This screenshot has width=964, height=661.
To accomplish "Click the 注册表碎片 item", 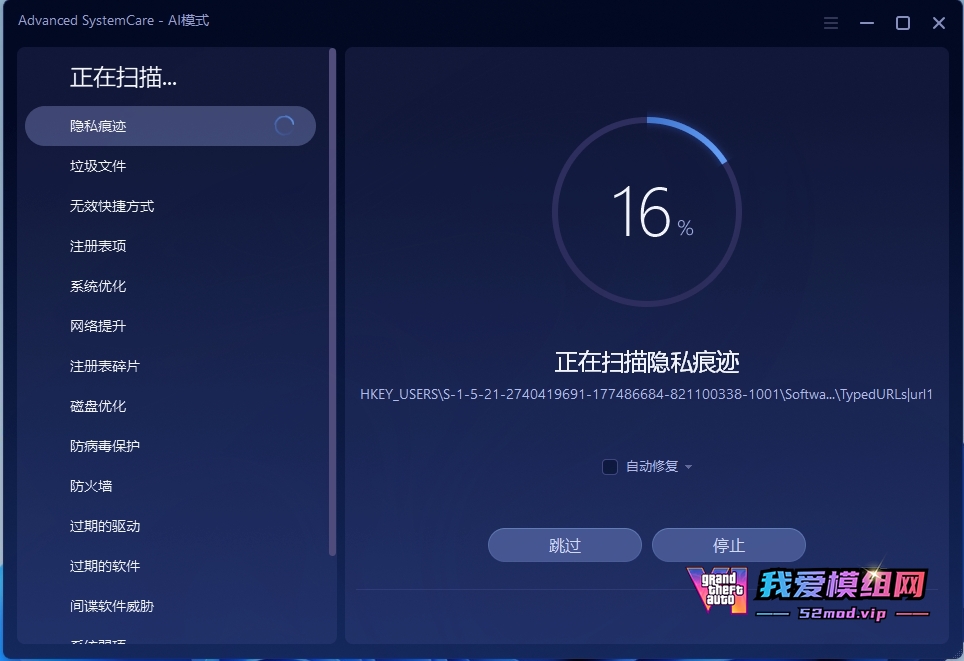I will tap(105, 366).
